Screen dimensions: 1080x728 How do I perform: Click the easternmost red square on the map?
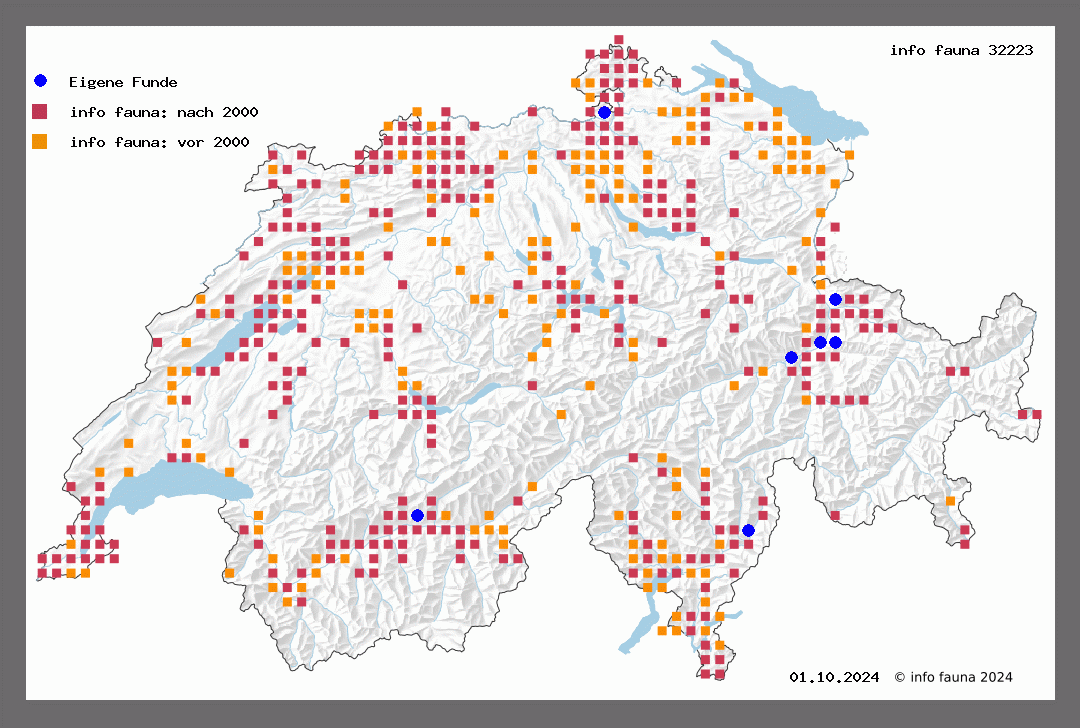(x=1037, y=414)
